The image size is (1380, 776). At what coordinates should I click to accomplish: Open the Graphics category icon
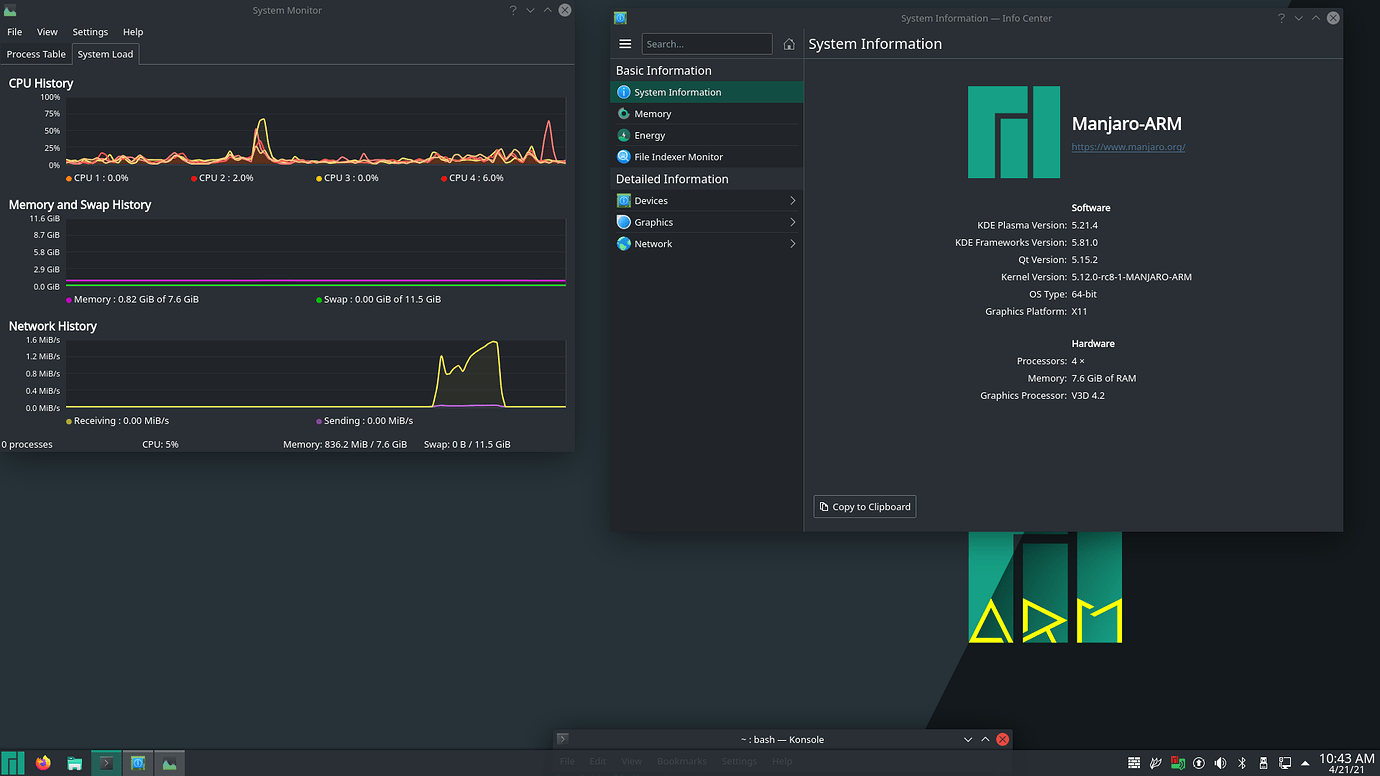(x=624, y=221)
